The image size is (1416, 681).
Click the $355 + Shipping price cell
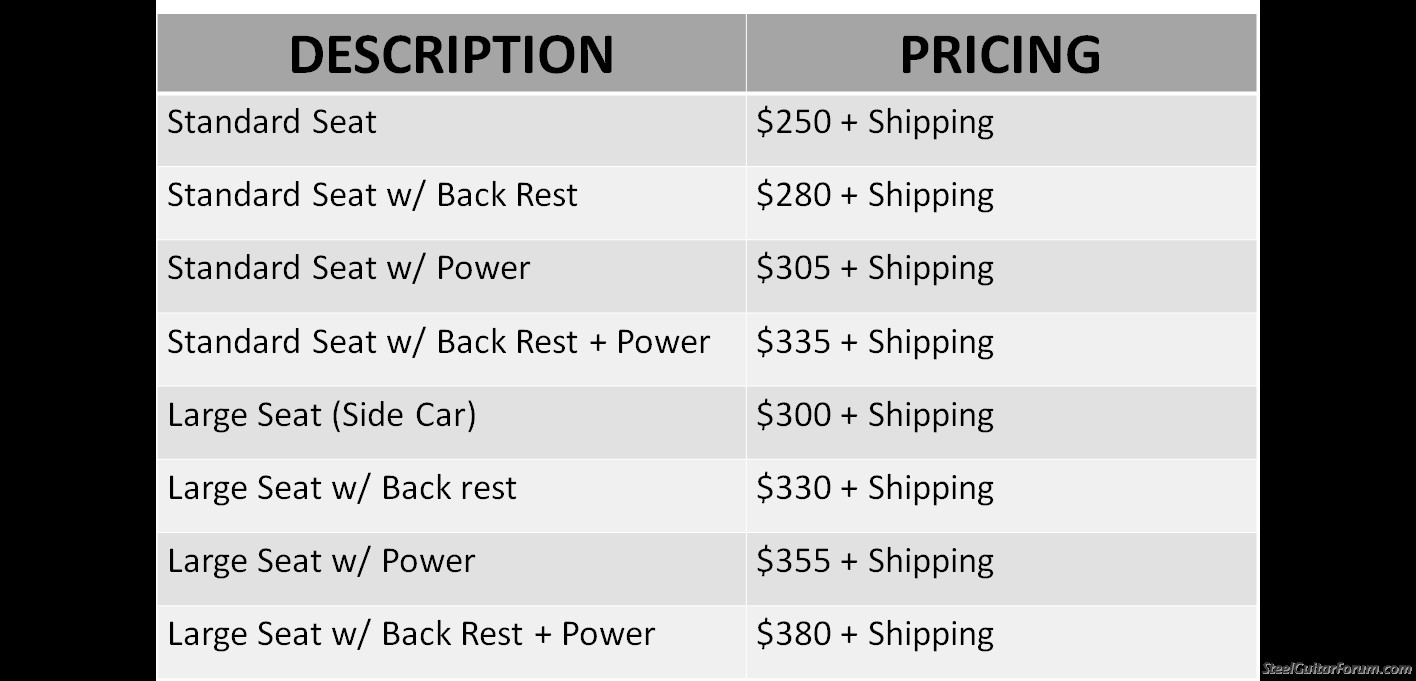click(875, 561)
